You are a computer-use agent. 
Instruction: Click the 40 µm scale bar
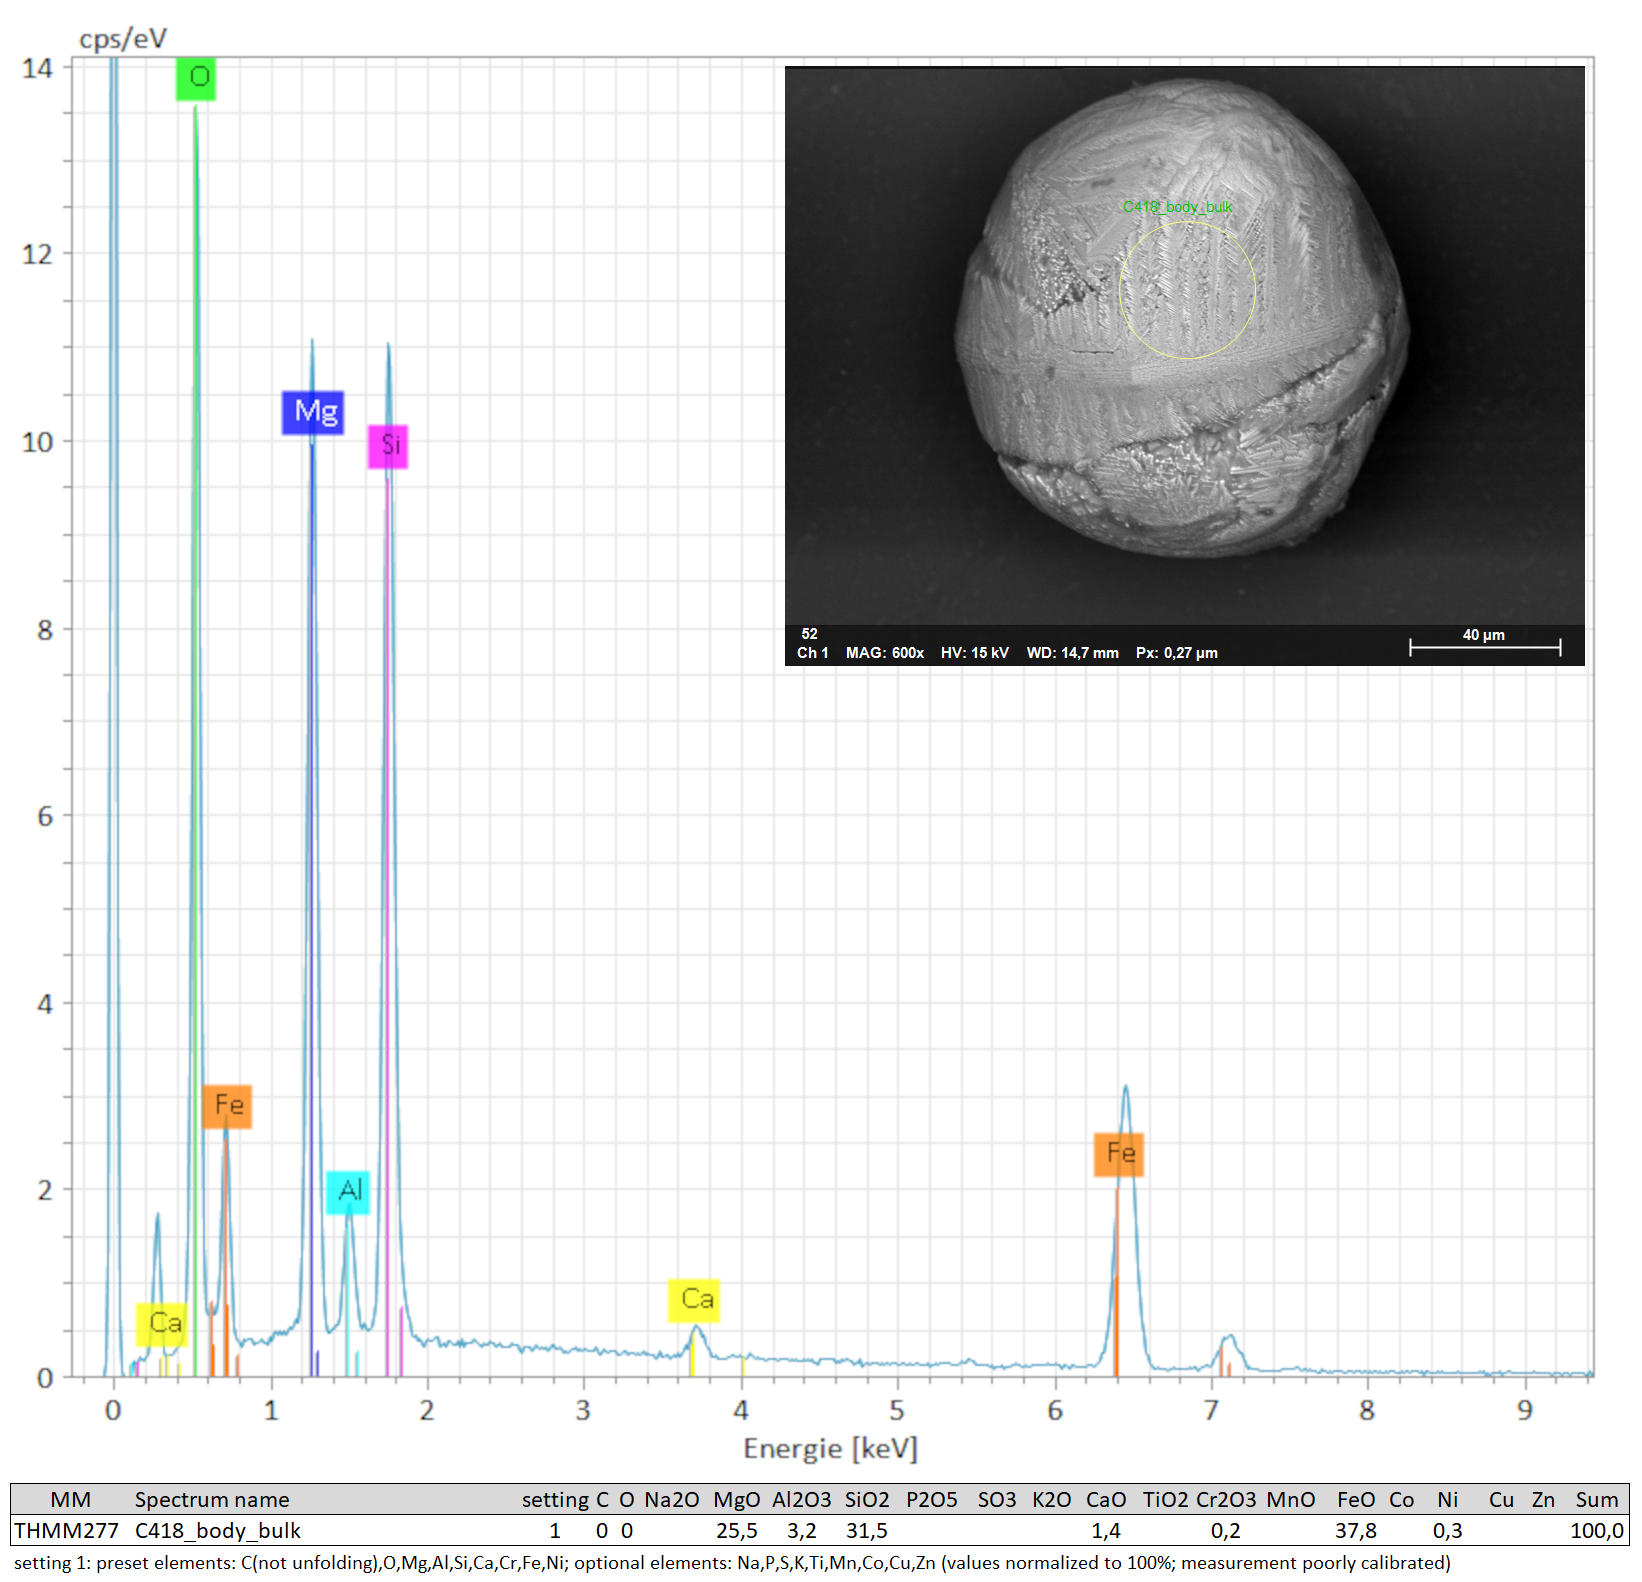1485,645
